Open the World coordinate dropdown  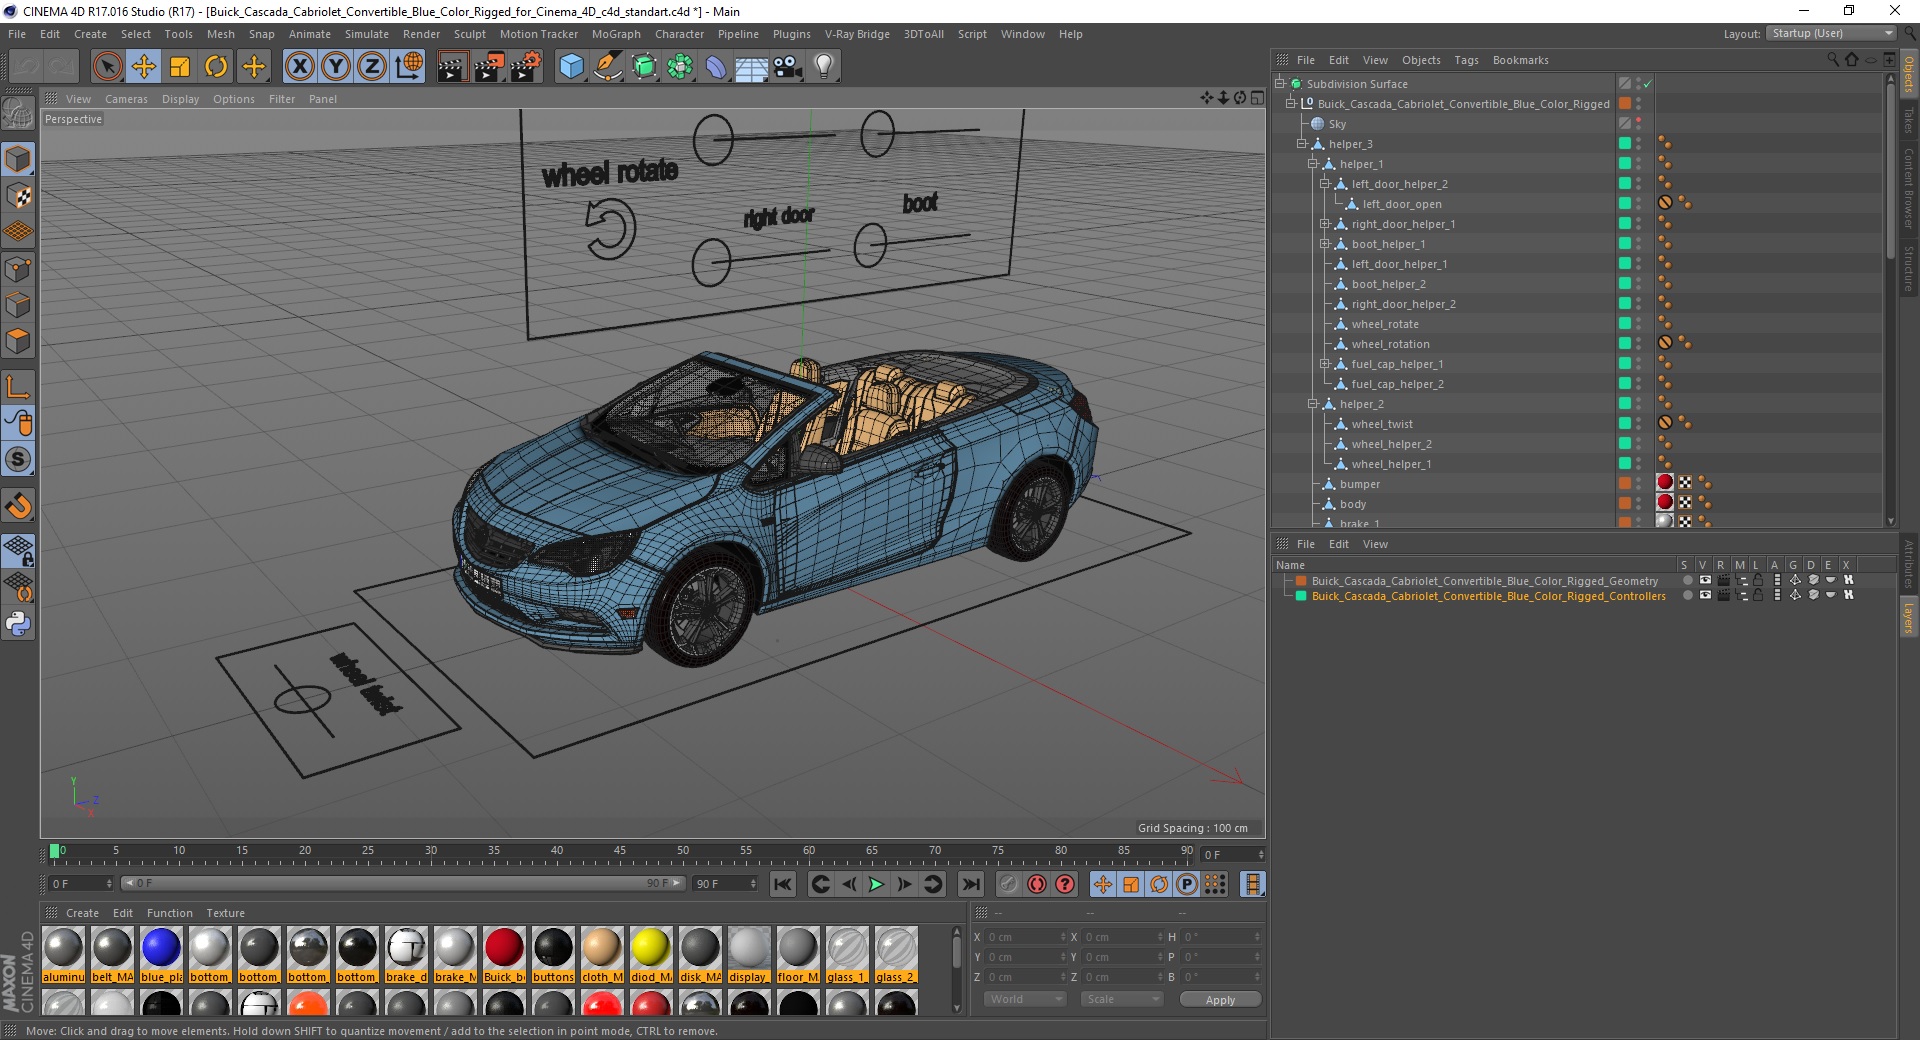1025,999
